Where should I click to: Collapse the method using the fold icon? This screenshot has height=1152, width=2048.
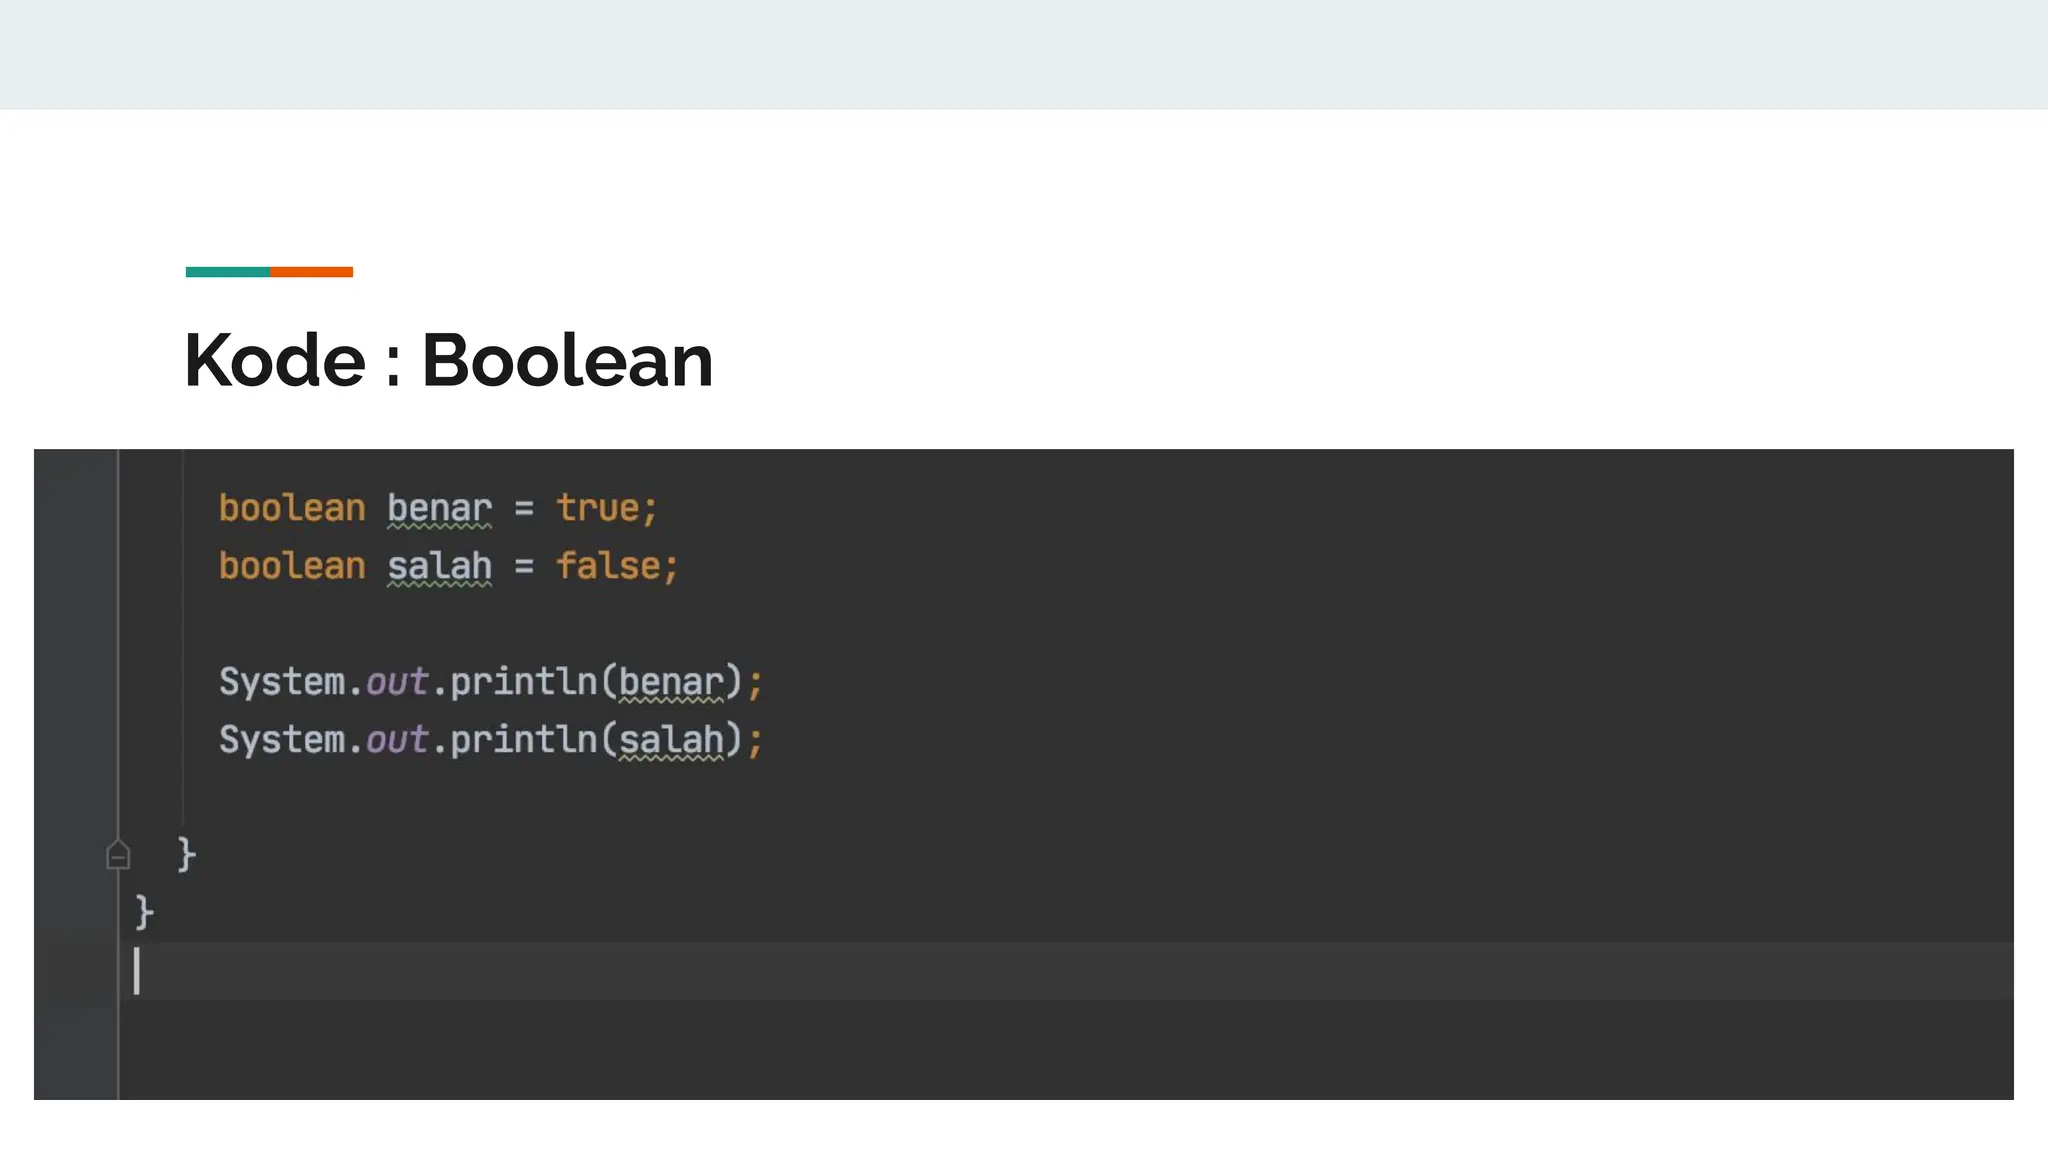pos(118,855)
